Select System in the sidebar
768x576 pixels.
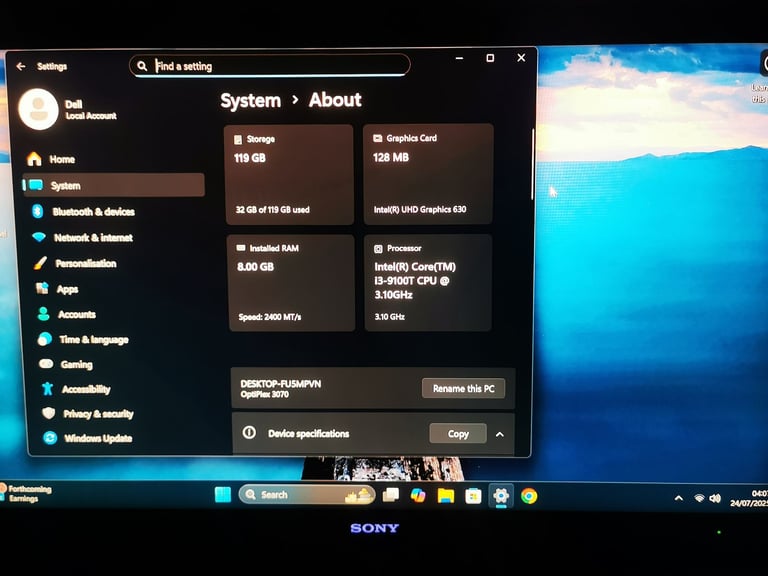coord(114,185)
